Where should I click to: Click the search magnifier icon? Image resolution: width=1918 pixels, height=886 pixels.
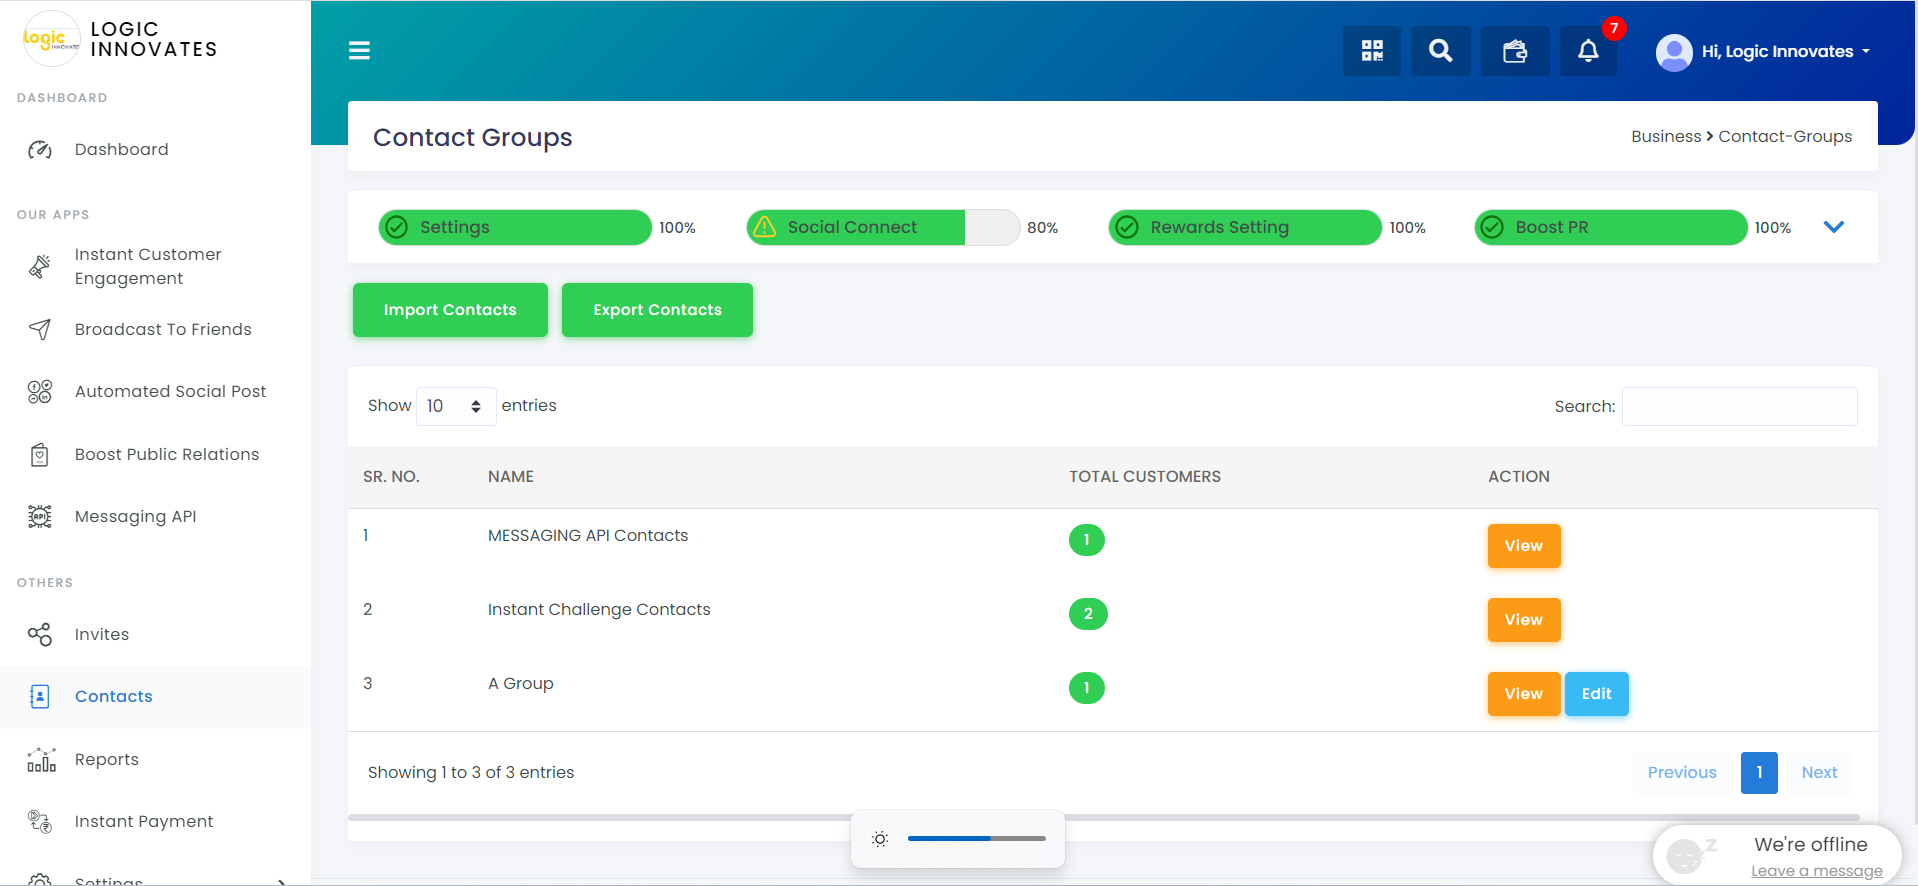pyautogui.click(x=1440, y=51)
